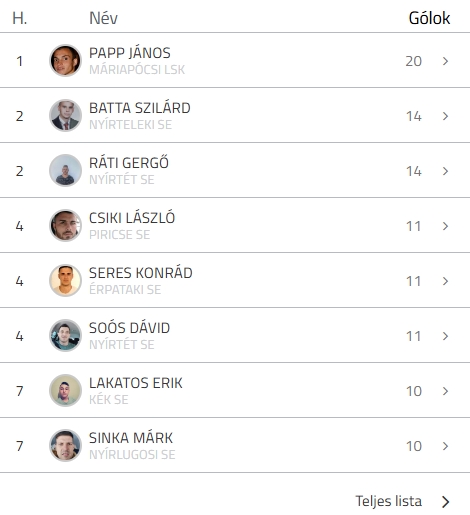
Task: Open SERES KONRÁD player name
Action: click(x=141, y=273)
